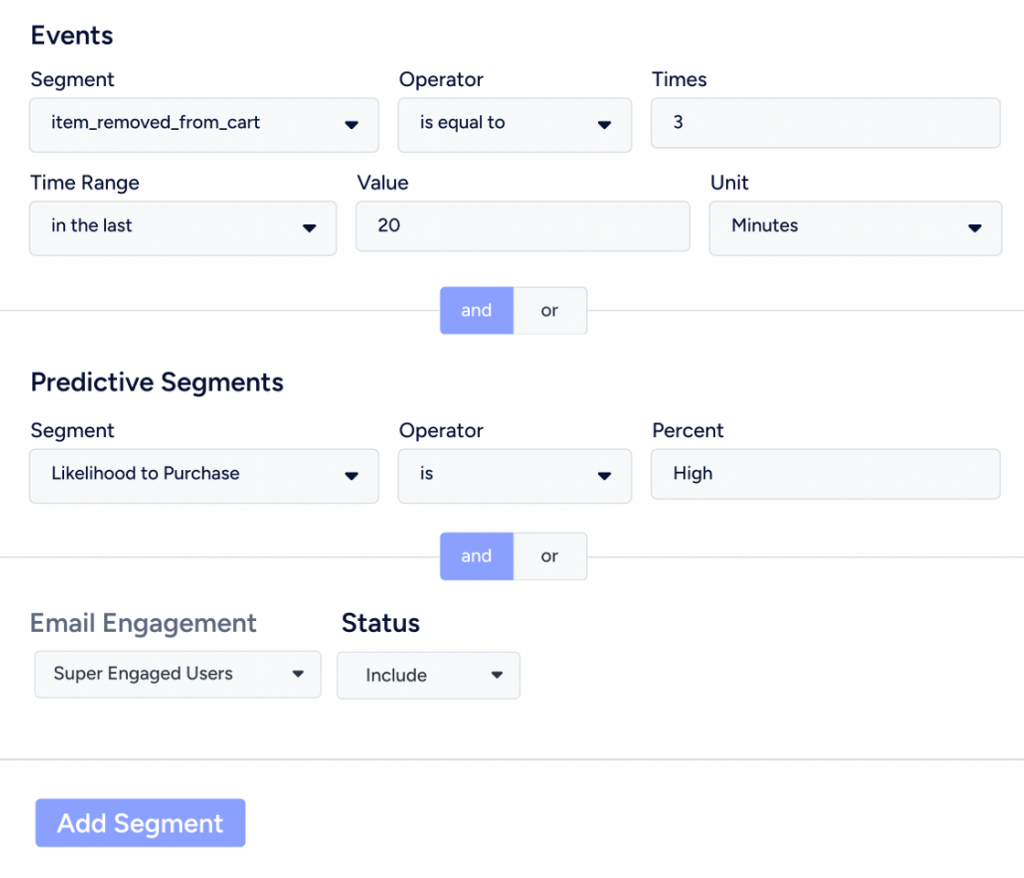The image size is (1024, 878).
Task: Select 'or' logic under the Events section
Action: (x=549, y=310)
